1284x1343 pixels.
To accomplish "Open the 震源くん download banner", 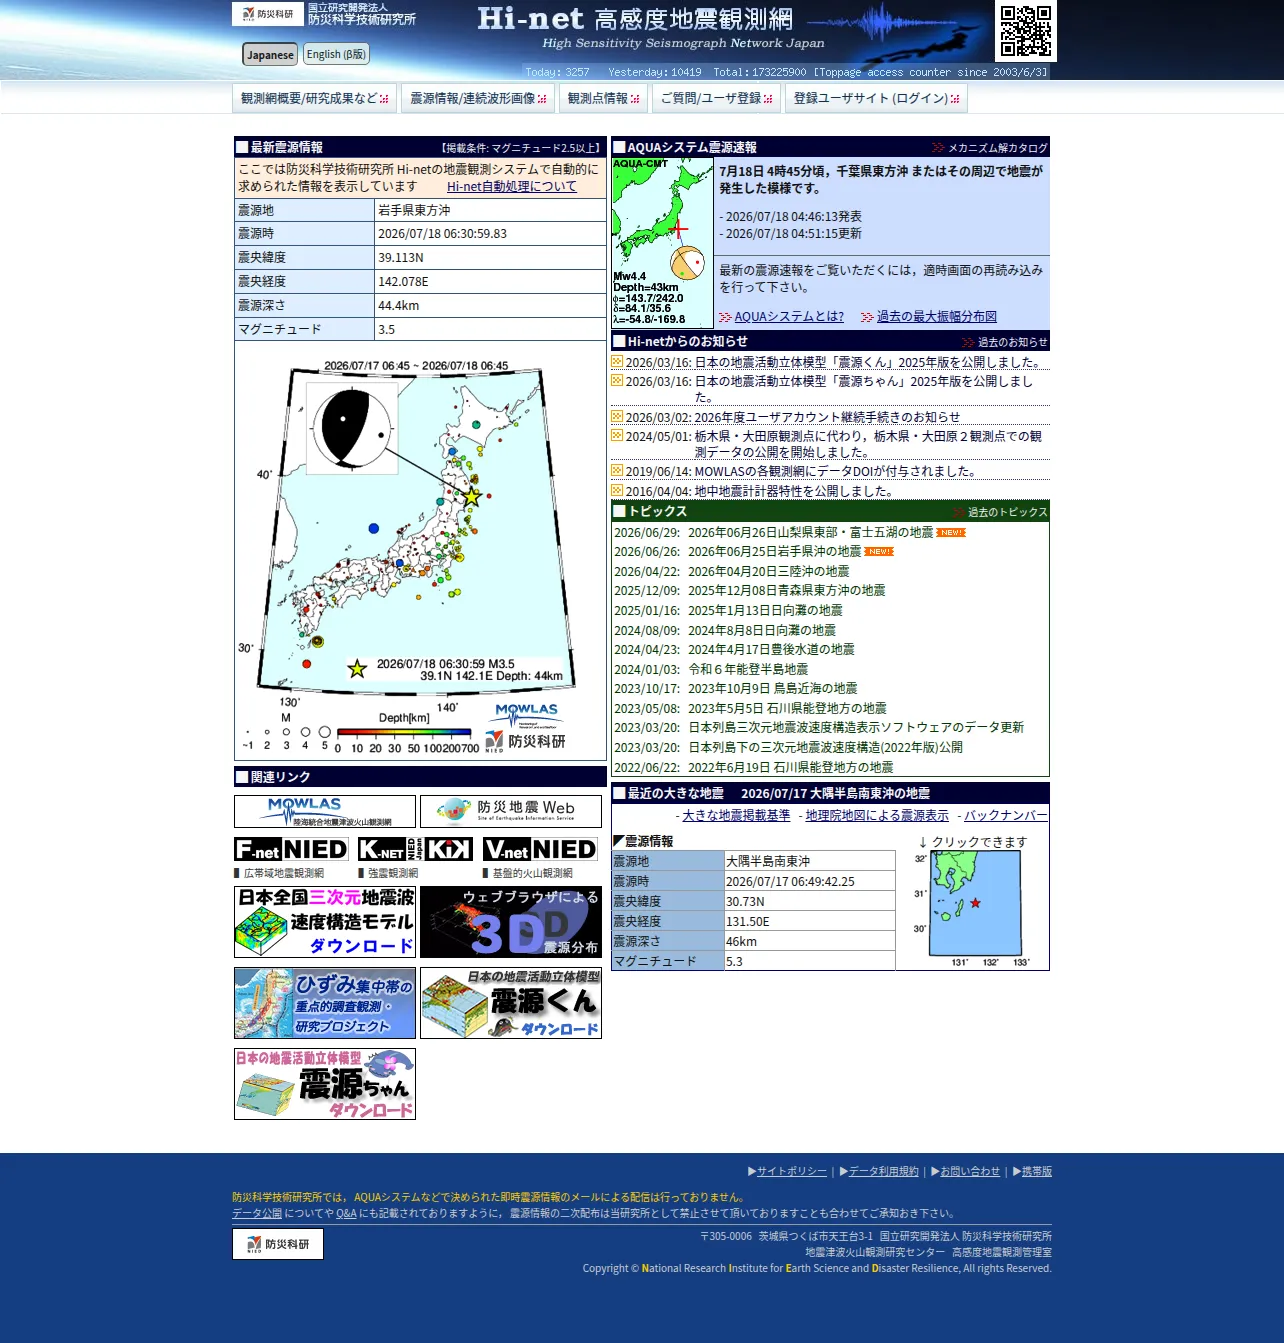I will [511, 1003].
